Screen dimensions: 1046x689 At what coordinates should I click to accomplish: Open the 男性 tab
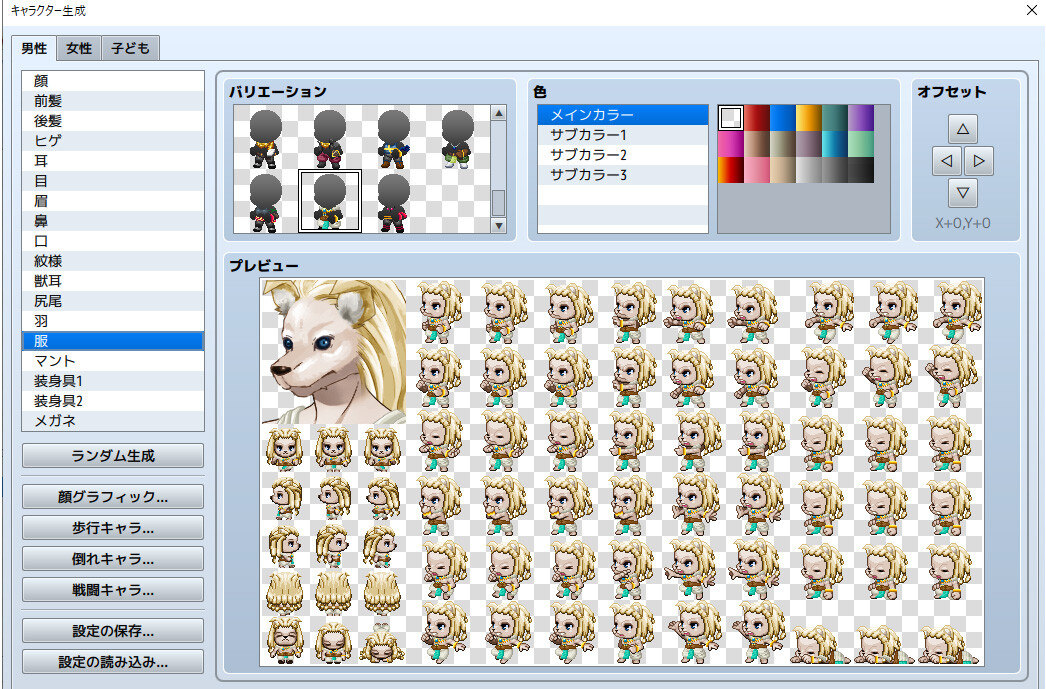[33, 47]
